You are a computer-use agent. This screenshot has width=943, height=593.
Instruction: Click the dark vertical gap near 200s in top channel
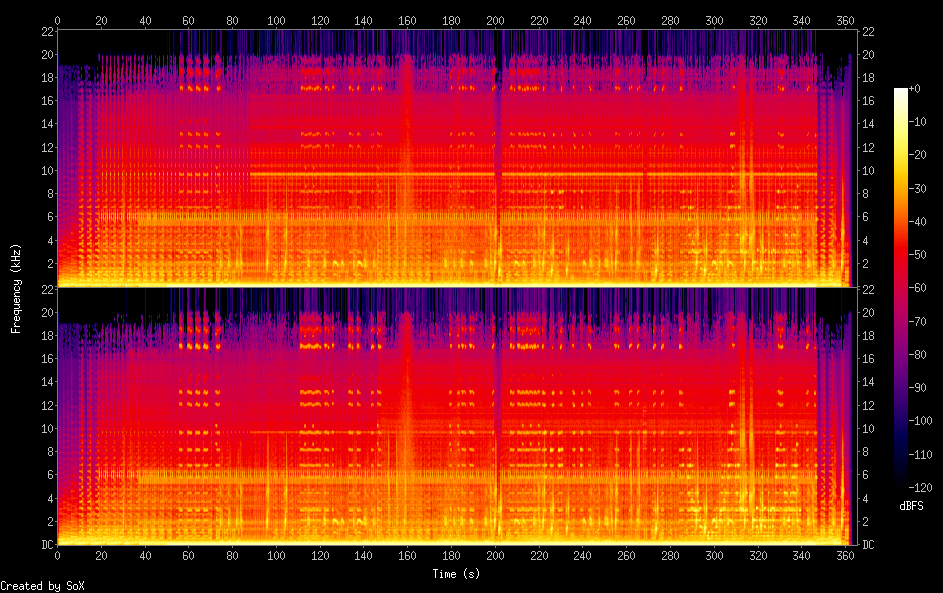pyautogui.click(x=497, y=150)
